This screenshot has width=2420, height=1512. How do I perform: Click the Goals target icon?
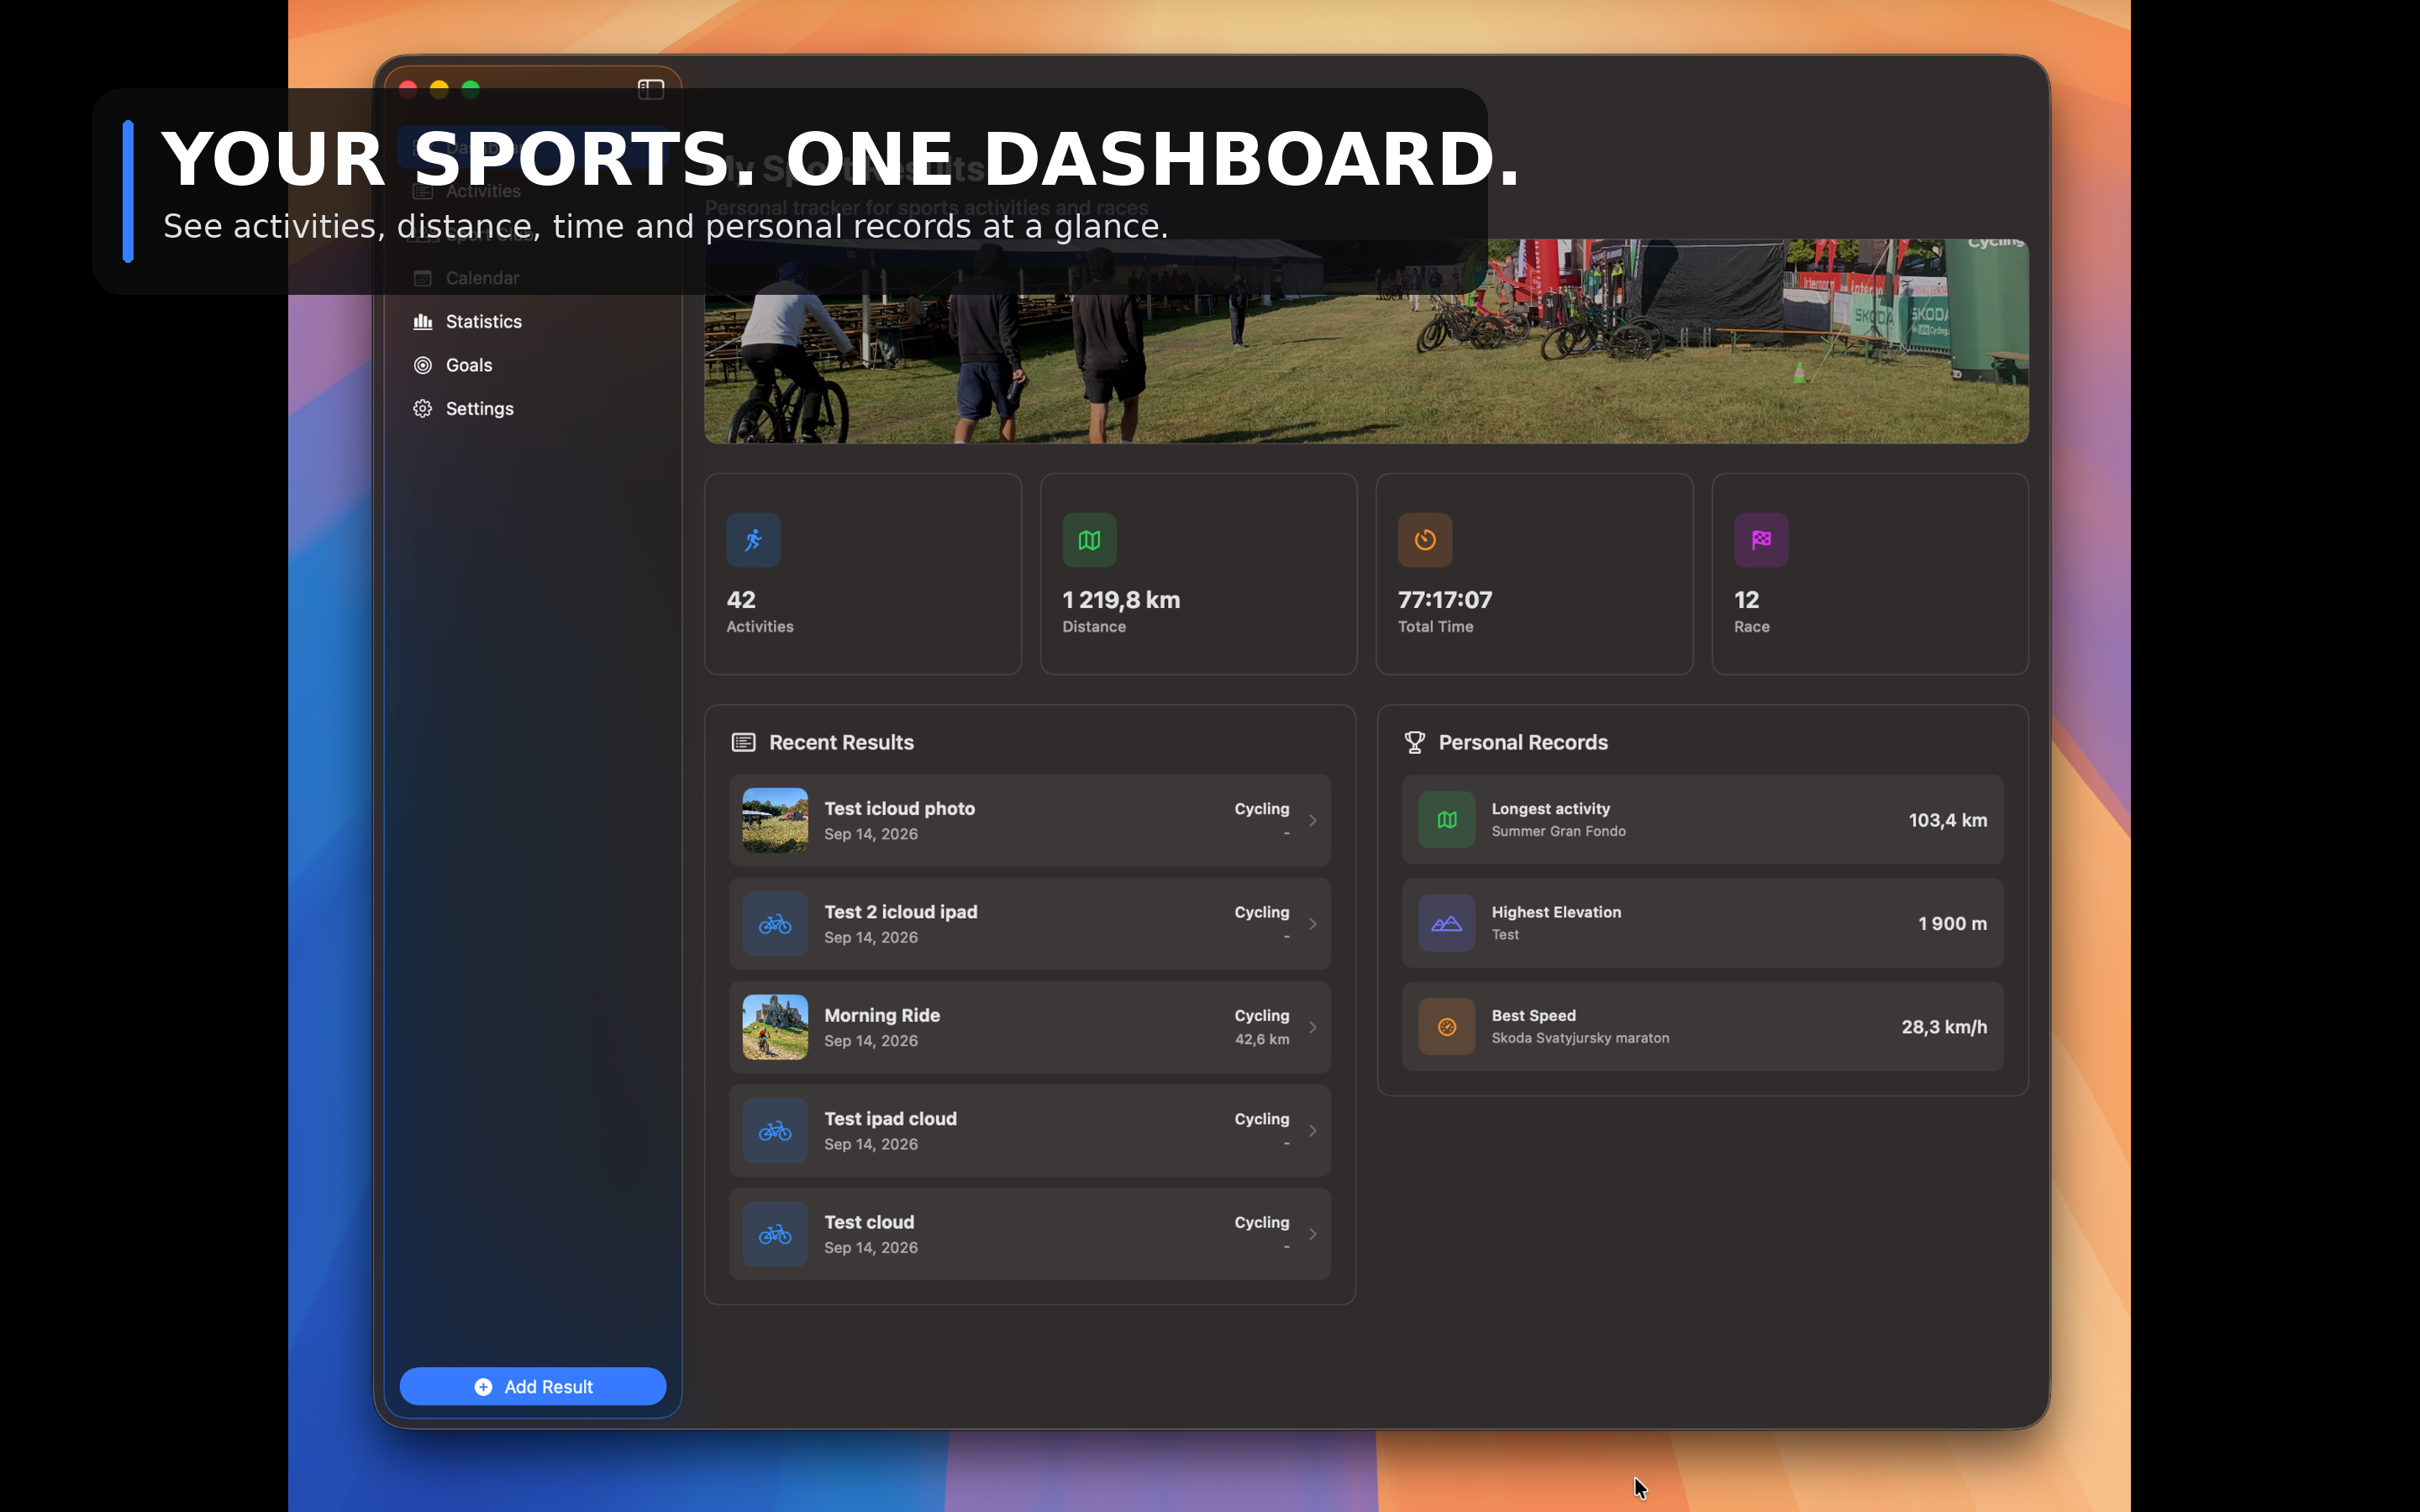(x=423, y=365)
